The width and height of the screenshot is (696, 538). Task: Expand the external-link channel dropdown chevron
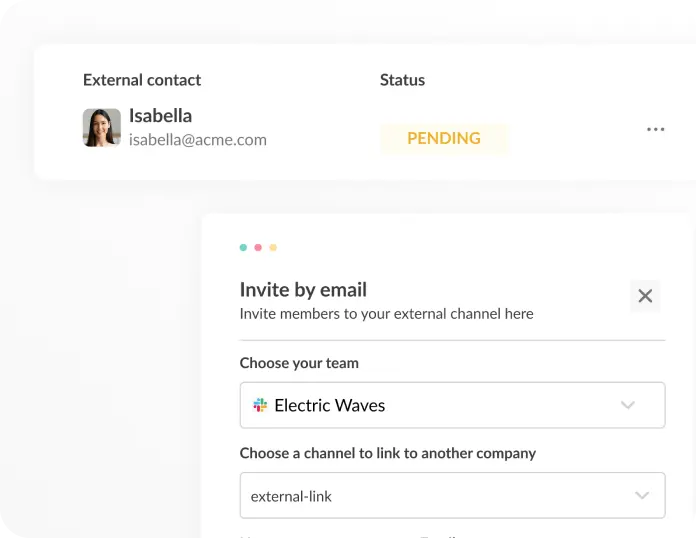pyautogui.click(x=642, y=495)
